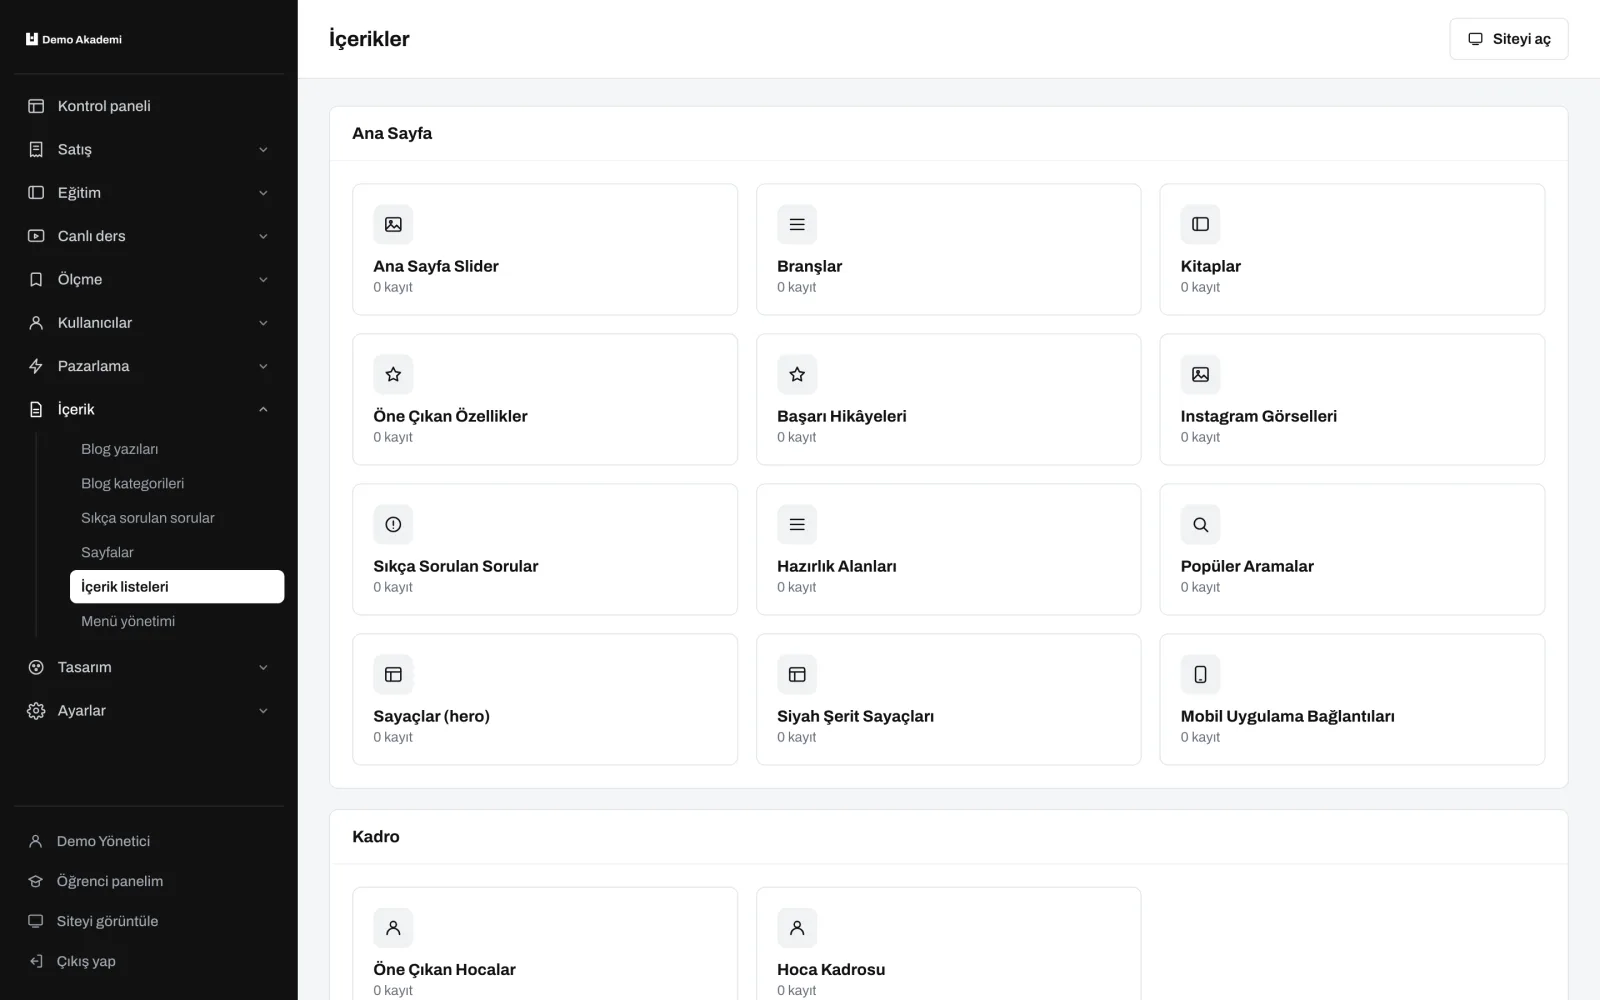1600x1000 pixels.
Task: Click the star icon on Başarı Hikâyeleri card
Action: (797, 374)
